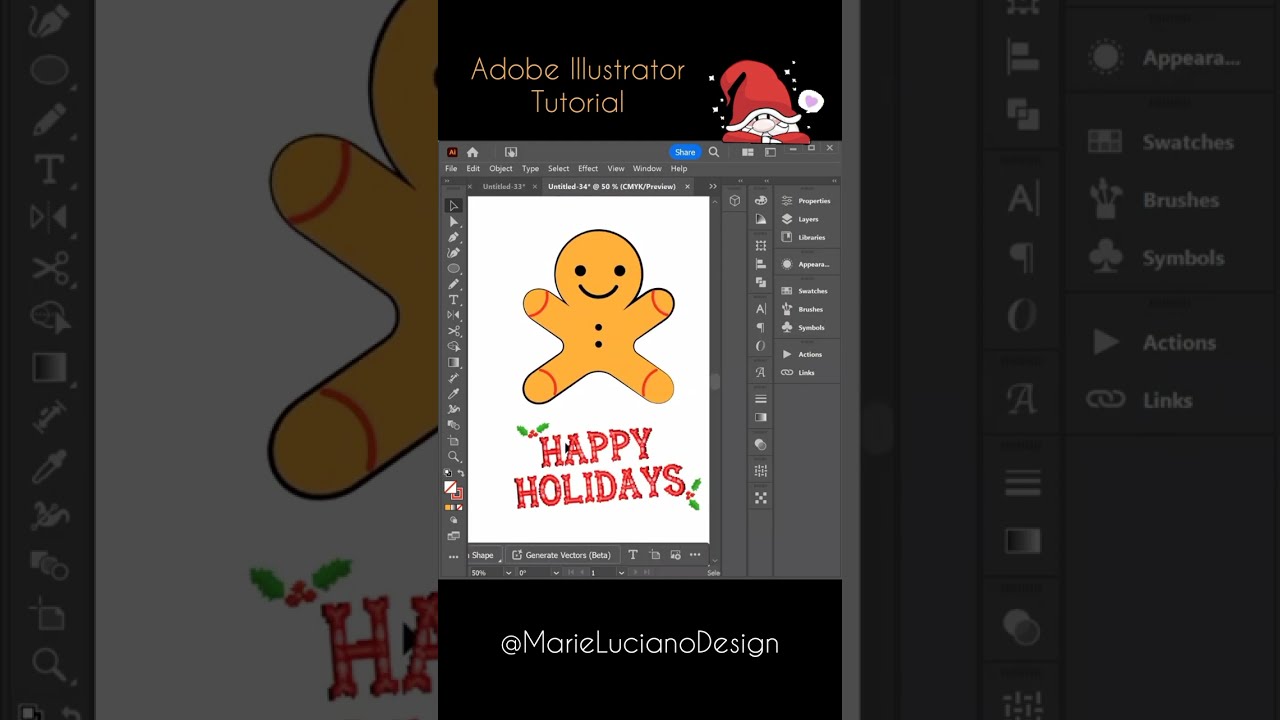
Task: Open the Align panel icon
Action: click(761, 264)
